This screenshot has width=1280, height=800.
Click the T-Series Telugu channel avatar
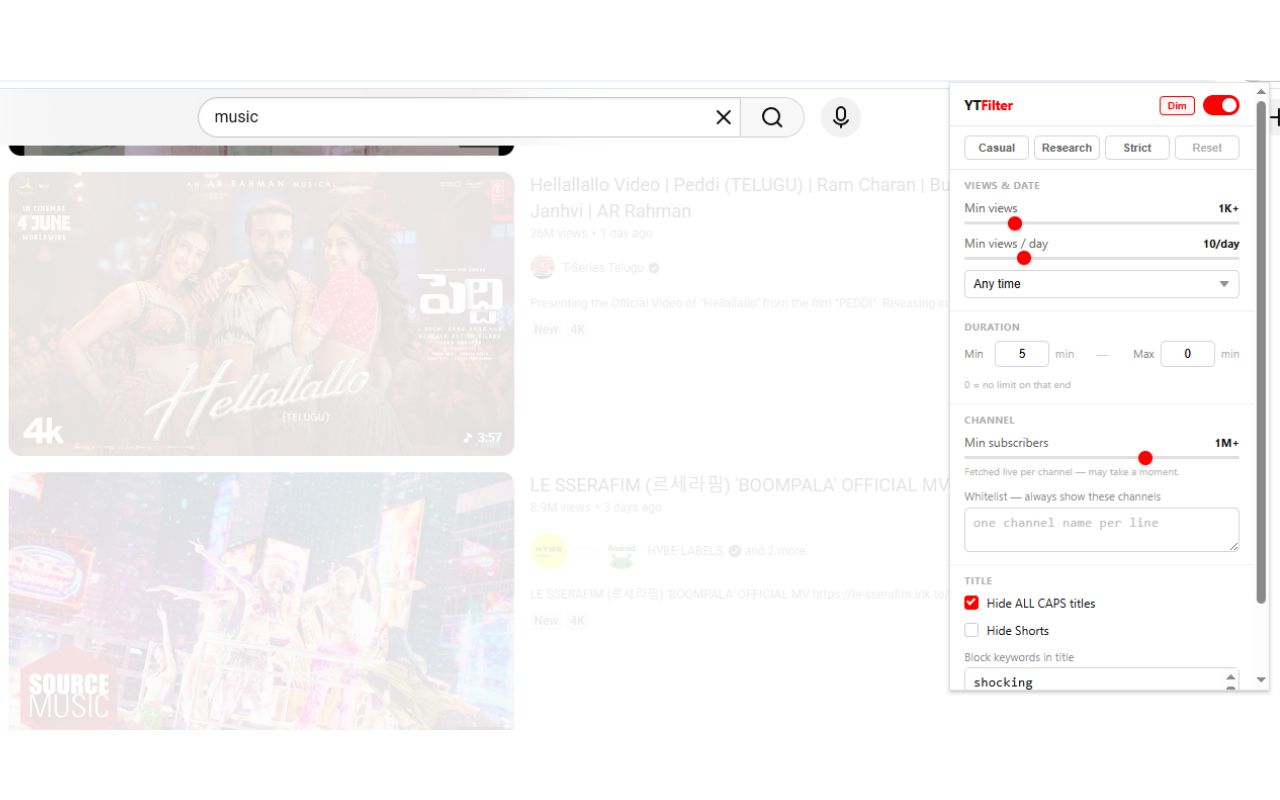[x=542, y=267]
